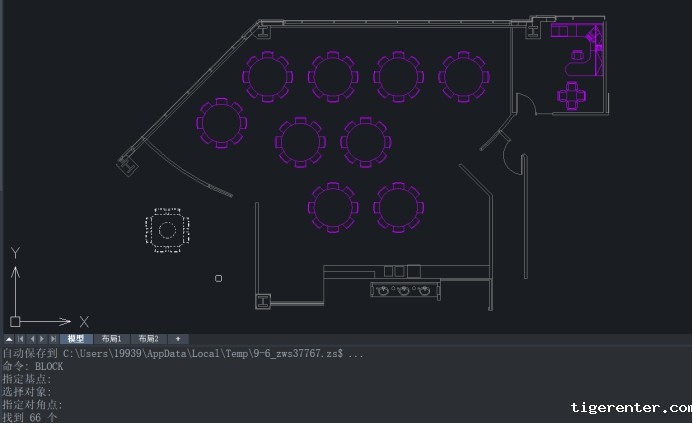The width and height of the screenshot is (693, 424).
Task: Add a new layout with plus button
Action: pos(178,339)
